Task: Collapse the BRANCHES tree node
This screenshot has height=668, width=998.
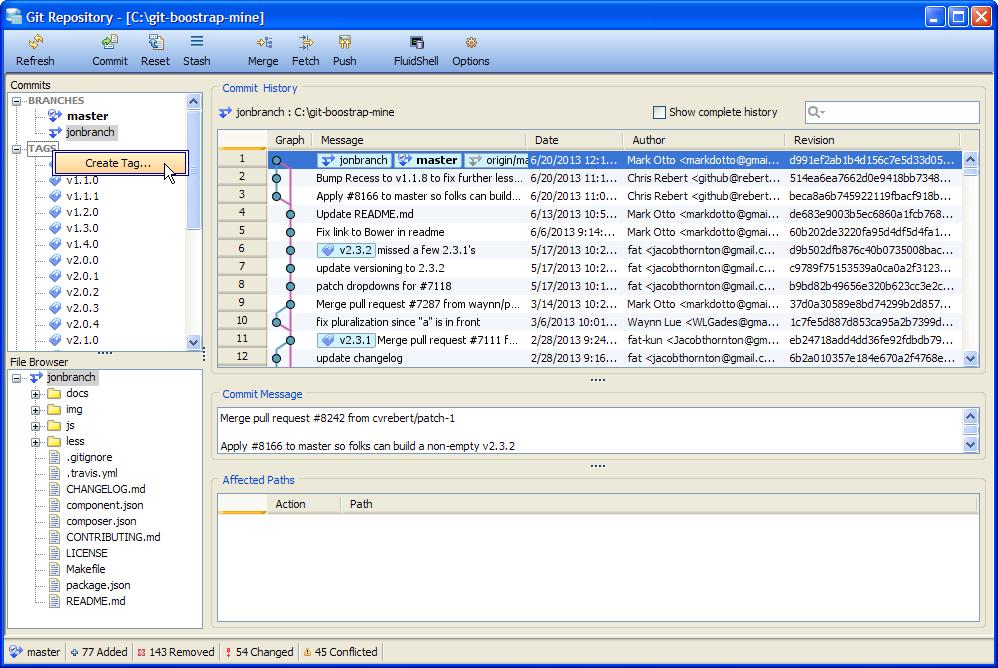Action: pos(17,101)
